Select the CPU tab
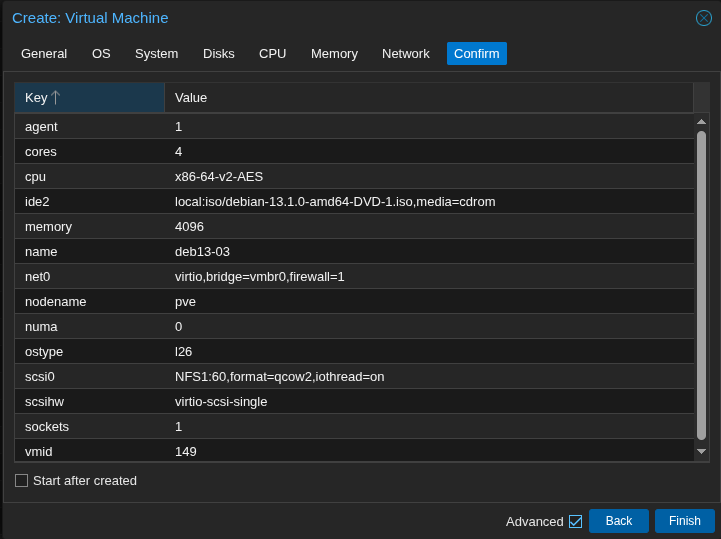This screenshot has width=721, height=539. [x=272, y=54]
